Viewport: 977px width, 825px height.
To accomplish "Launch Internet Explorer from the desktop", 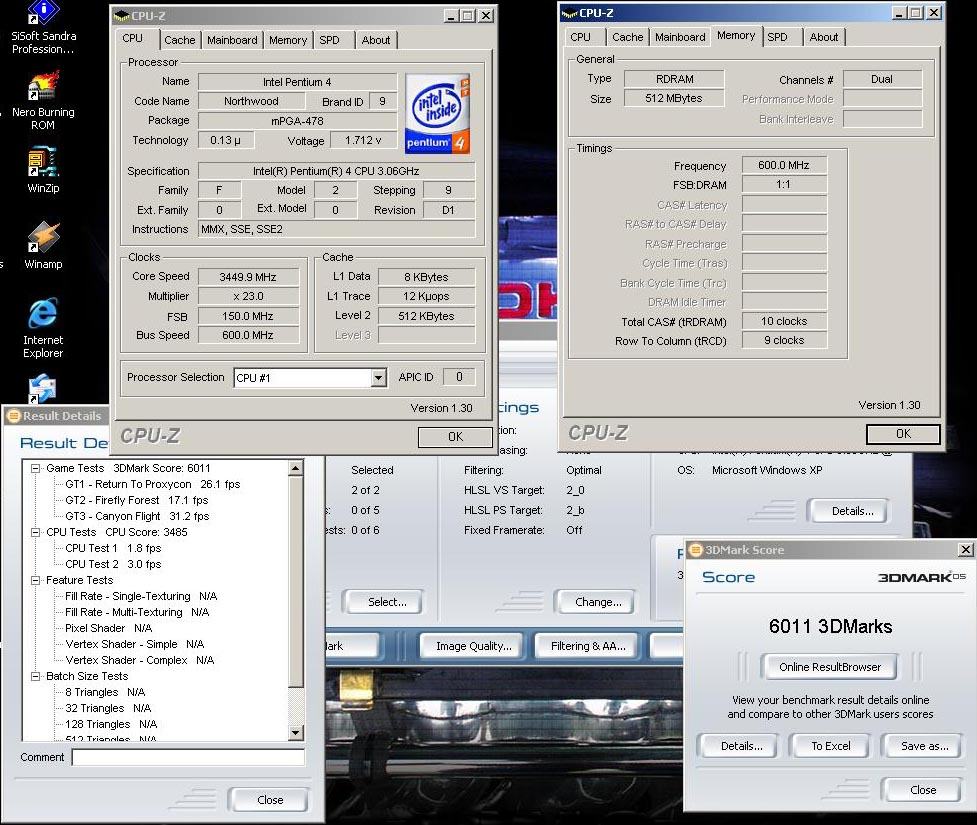I will pyautogui.click(x=43, y=314).
